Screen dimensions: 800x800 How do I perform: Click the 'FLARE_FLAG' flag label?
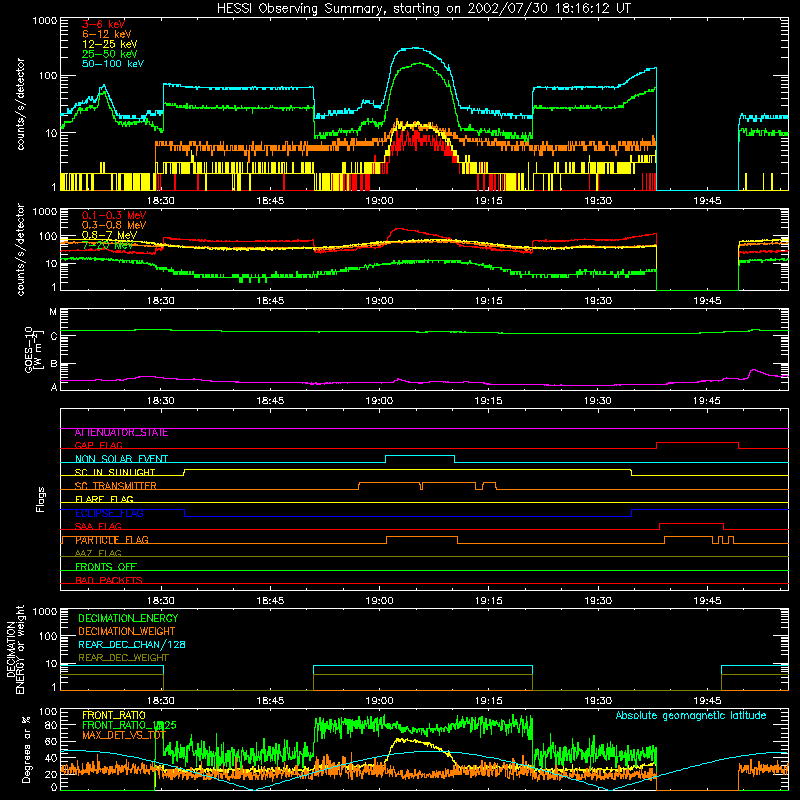click(x=104, y=499)
